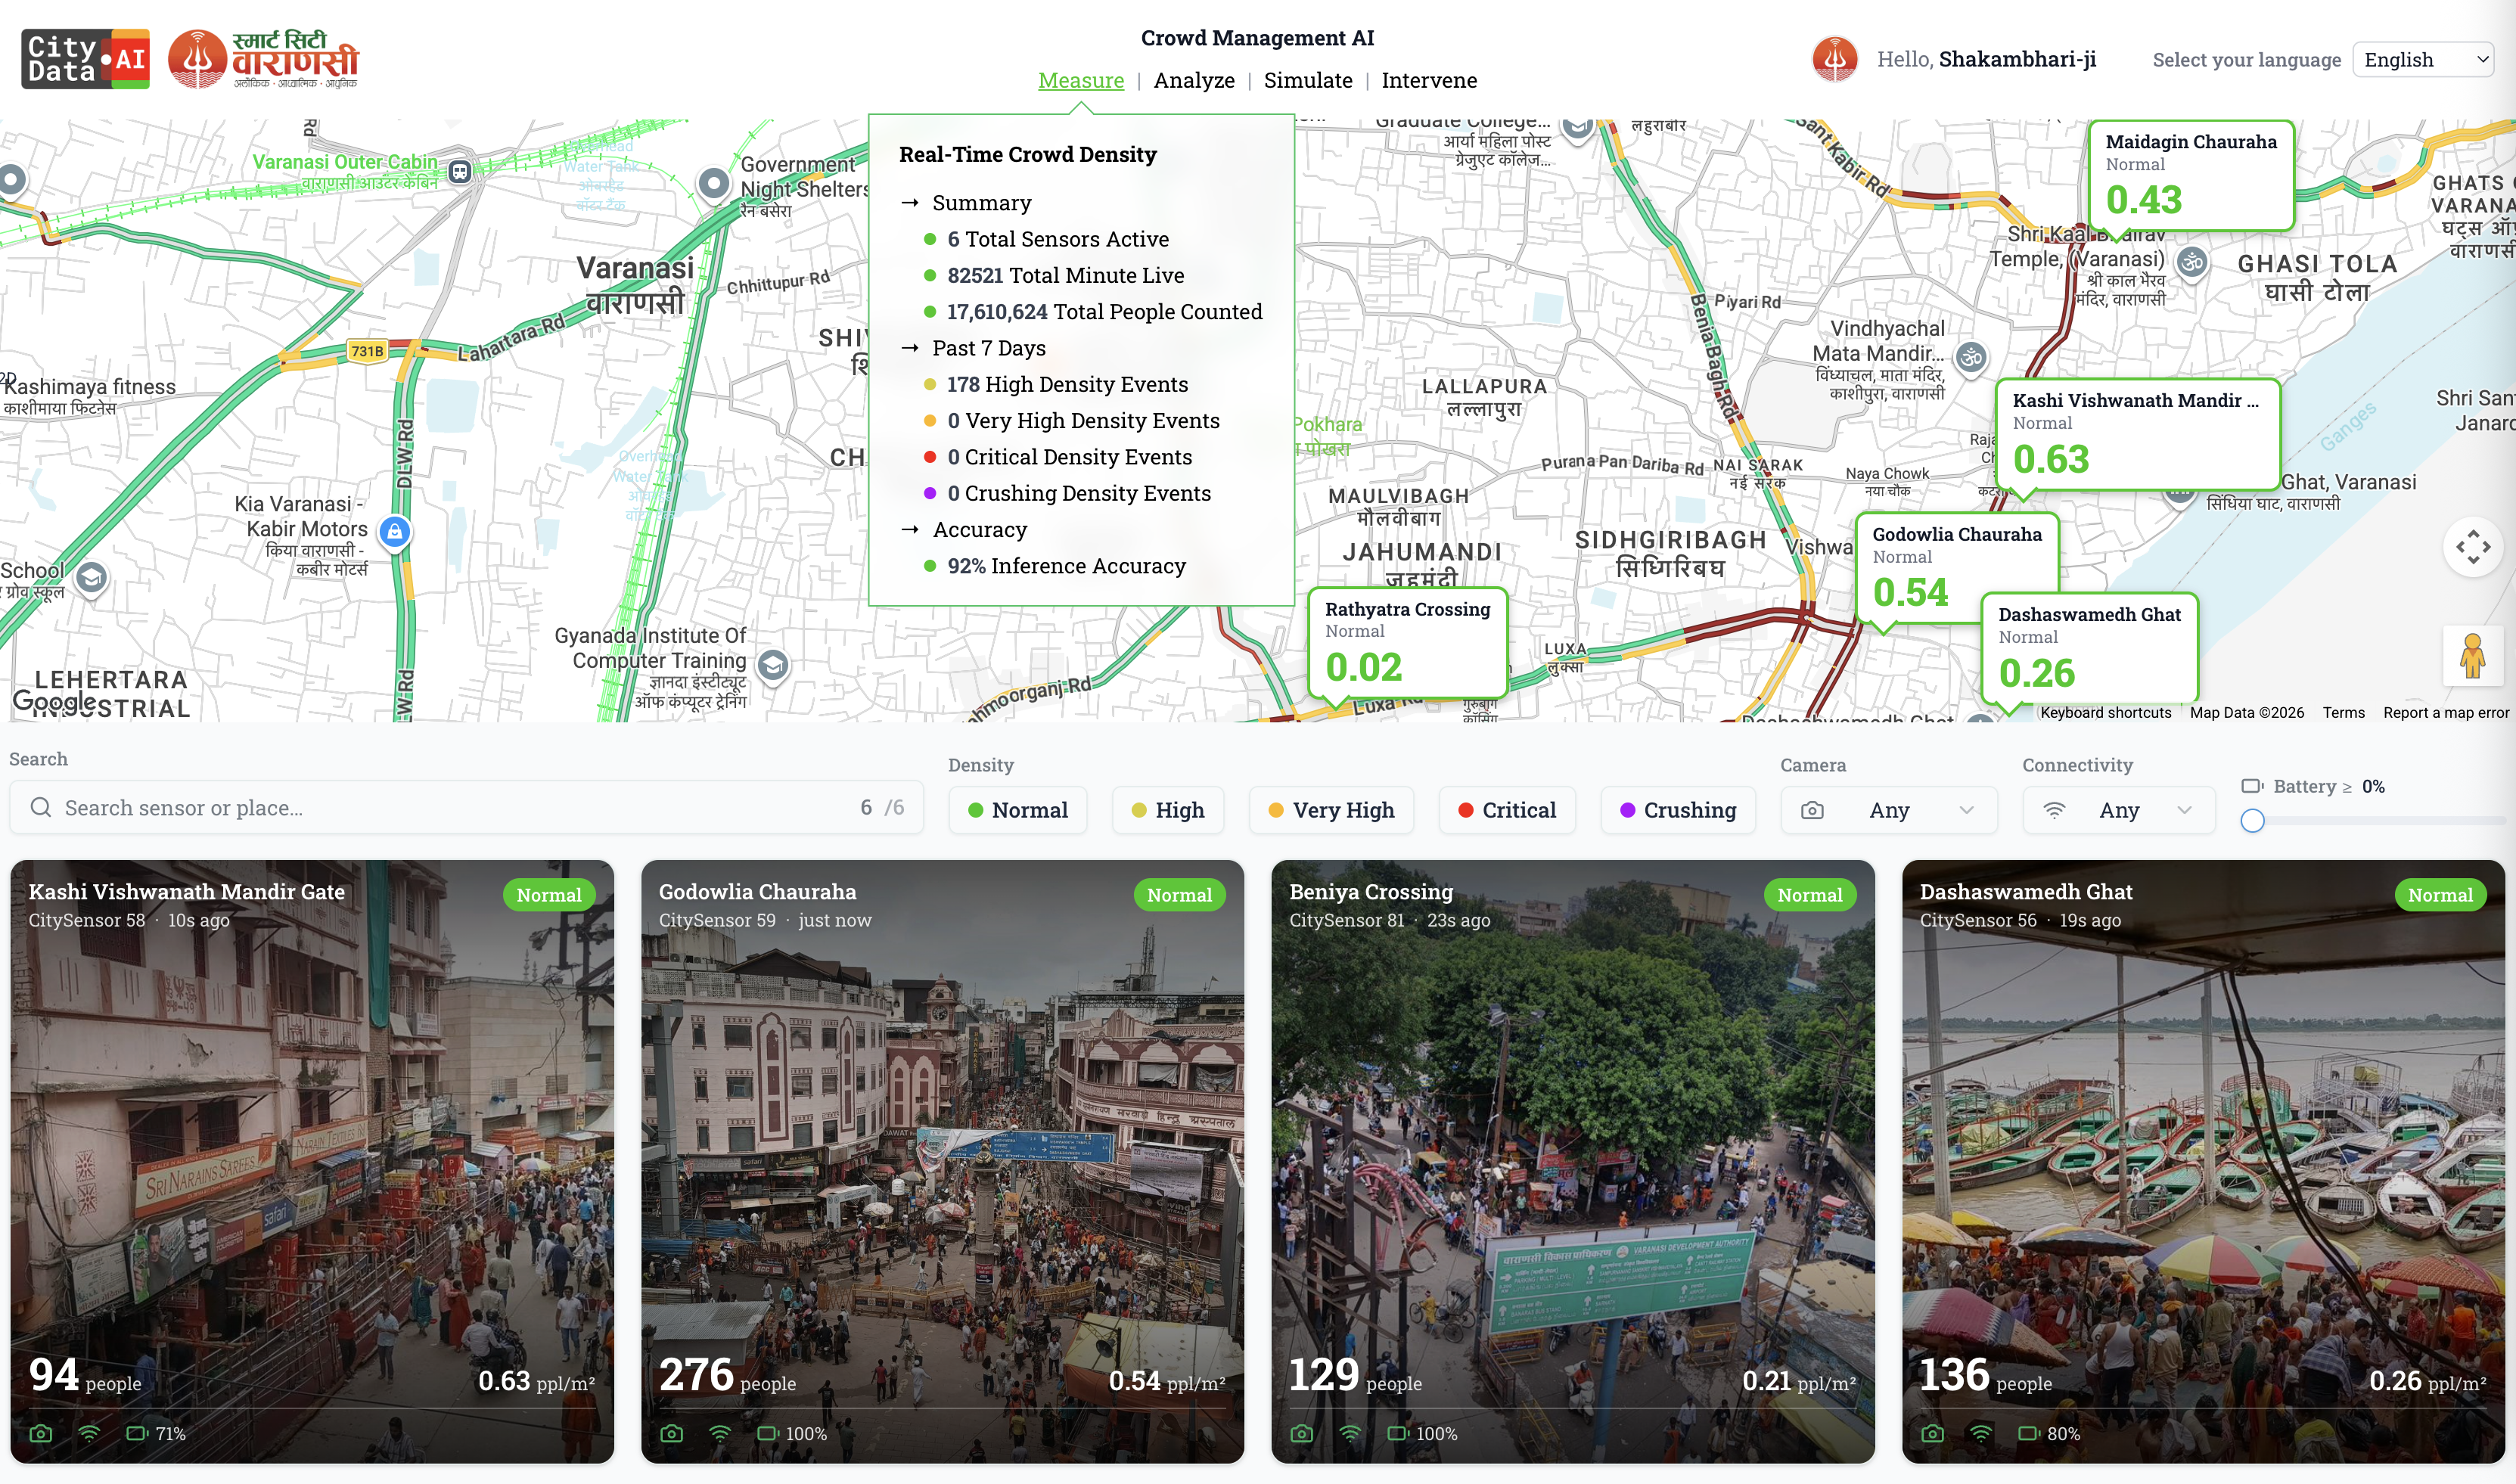Switch to the Intervene tab

[1429, 80]
